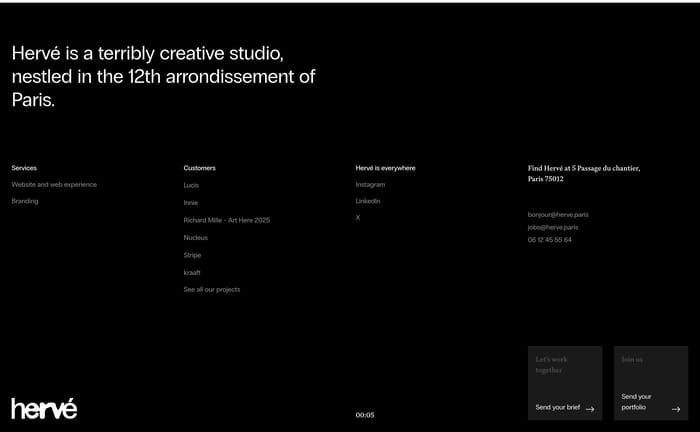The width and height of the screenshot is (700, 432).
Task: Click the hervé logo
Action: click(x=44, y=408)
